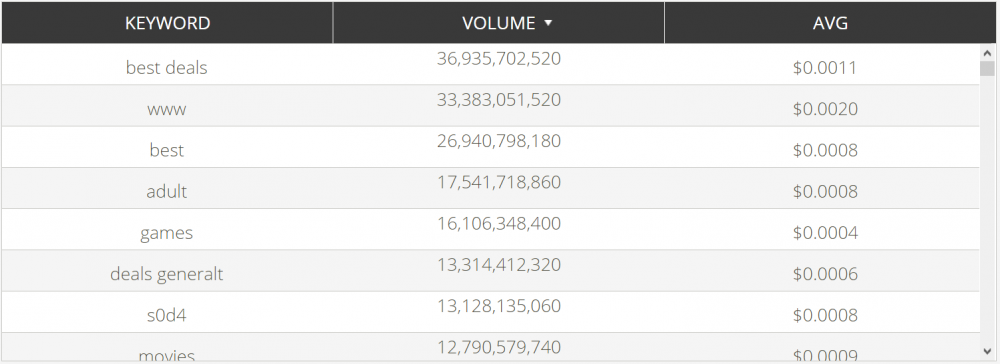Click volume value 36,935,702,520
Viewport: 1000px width, 364px height.
coord(499,59)
